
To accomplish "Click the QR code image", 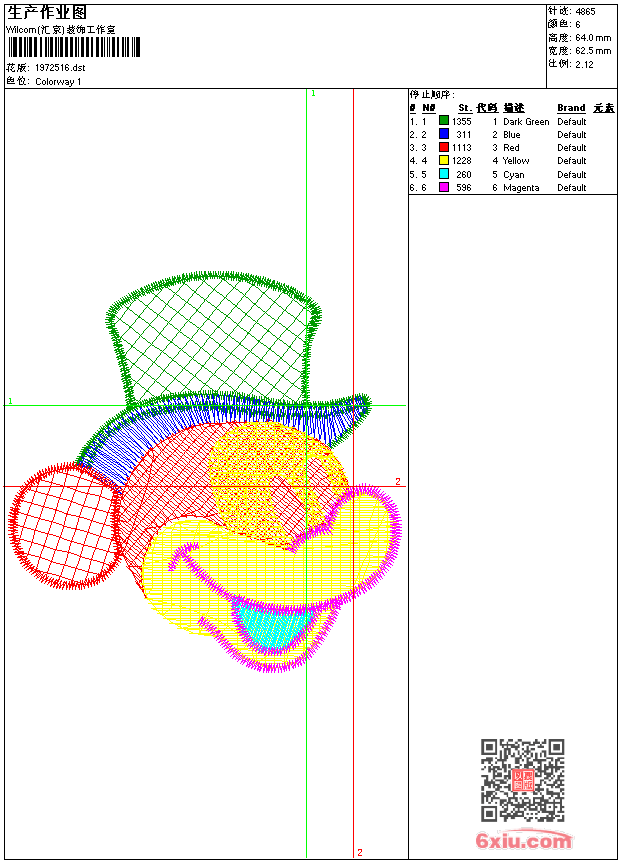I will pos(522,779).
